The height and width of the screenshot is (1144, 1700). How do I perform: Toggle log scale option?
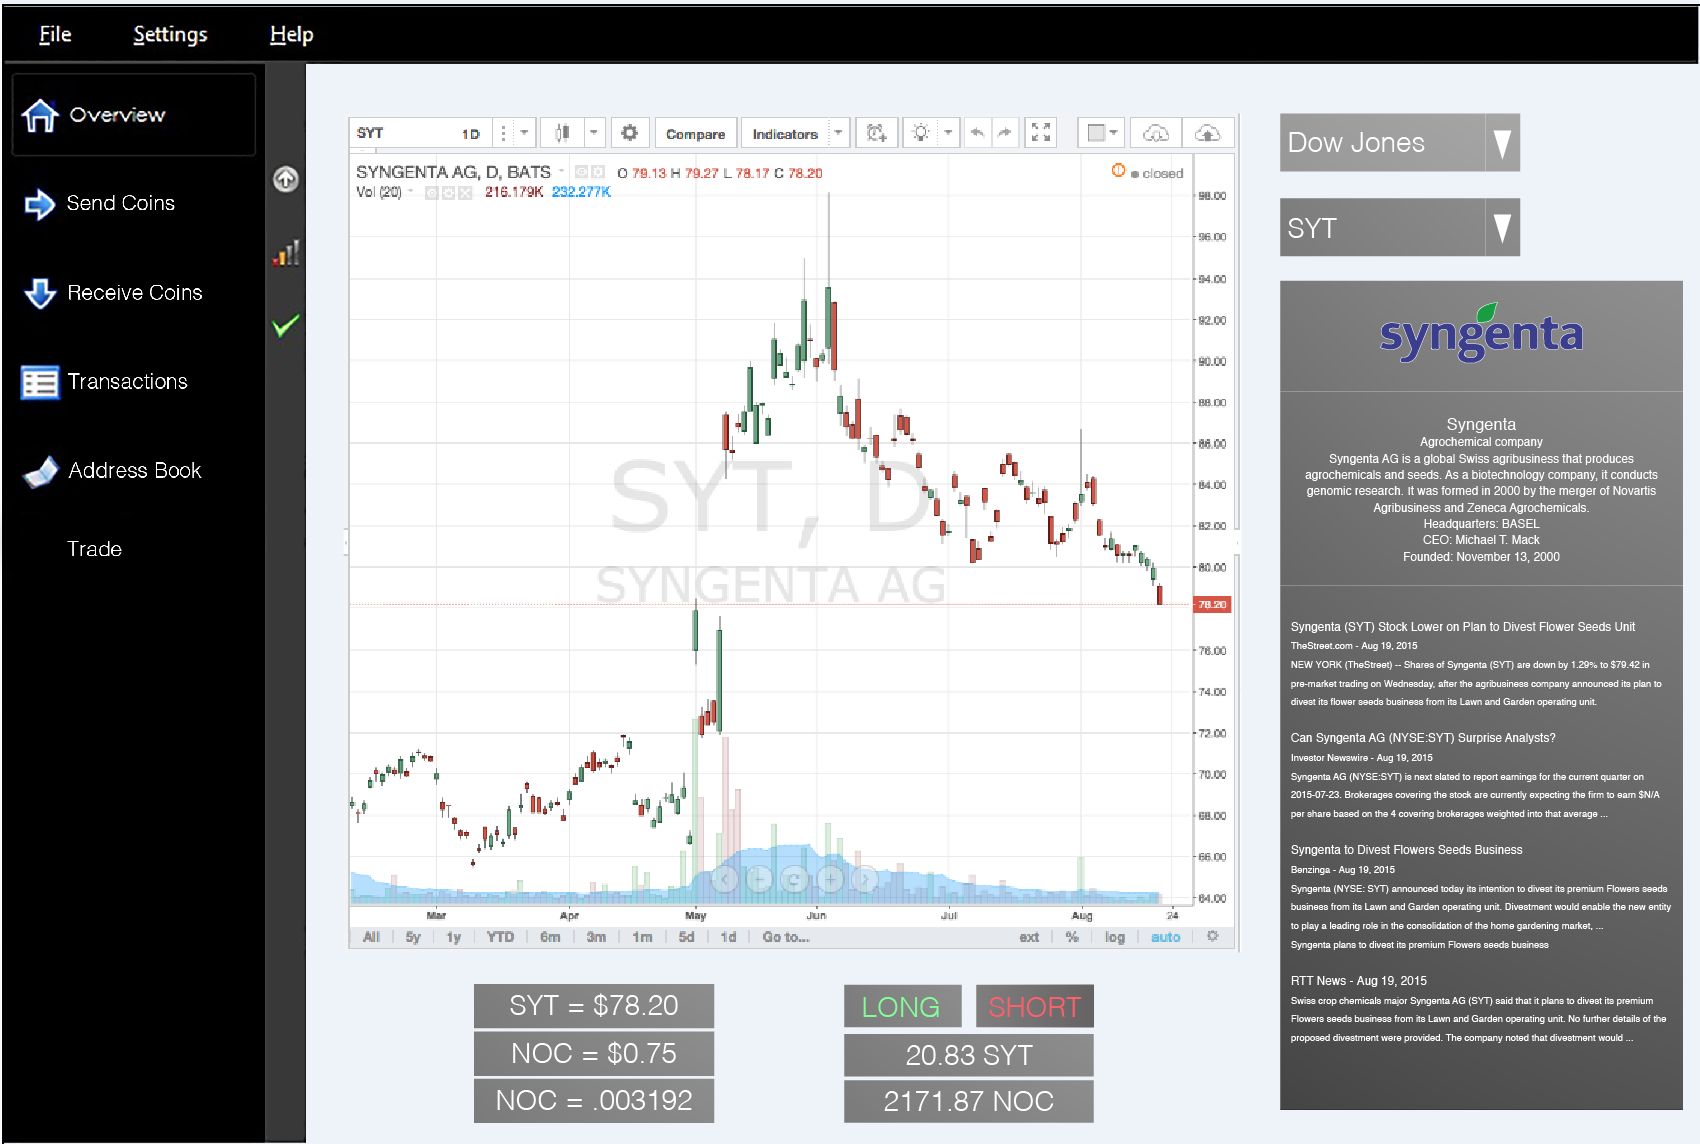pyautogui.click(x=1115, y=937)
